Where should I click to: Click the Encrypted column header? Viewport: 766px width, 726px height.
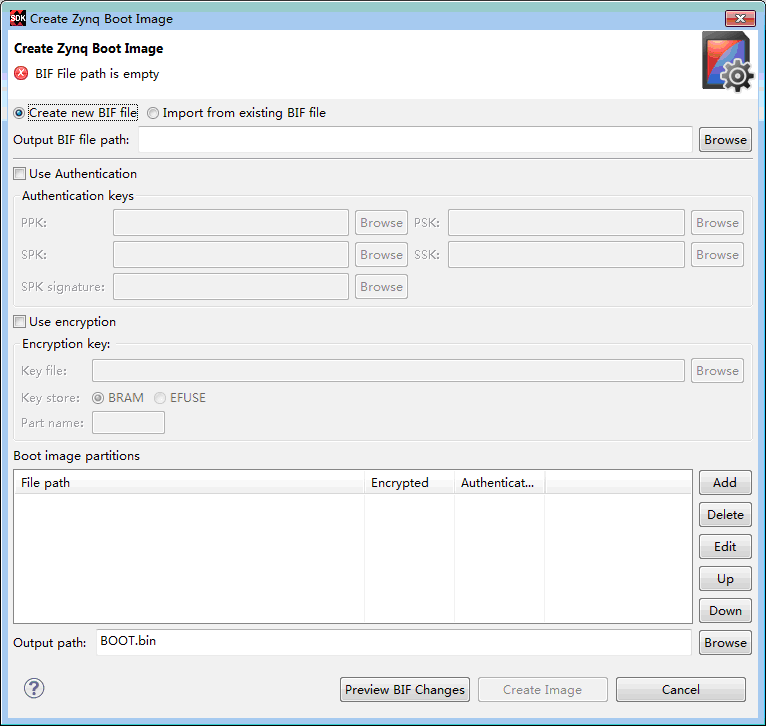click(x=409, y=483)
